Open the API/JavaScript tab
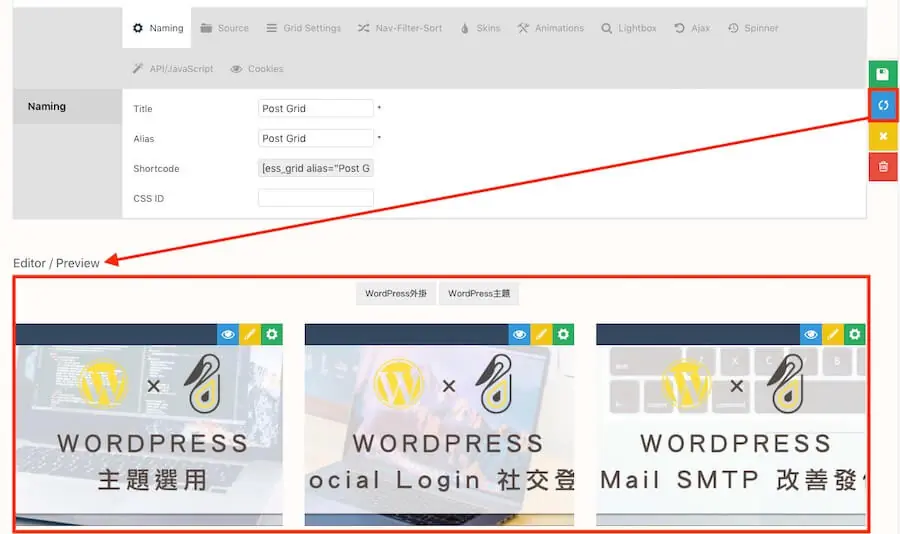The height and width of the screenshot is (534, 900). [173, 68]
